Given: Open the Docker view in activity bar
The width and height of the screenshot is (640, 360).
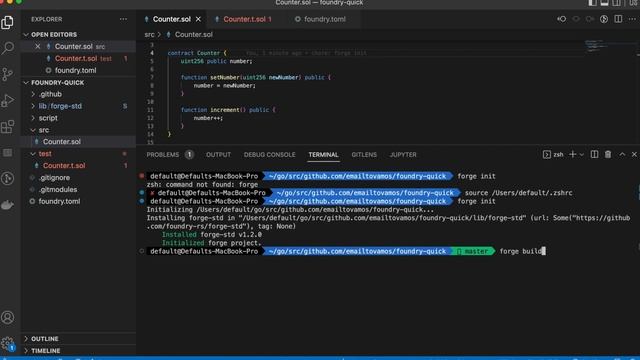Looking at the screenshot, I should (7, 204).
